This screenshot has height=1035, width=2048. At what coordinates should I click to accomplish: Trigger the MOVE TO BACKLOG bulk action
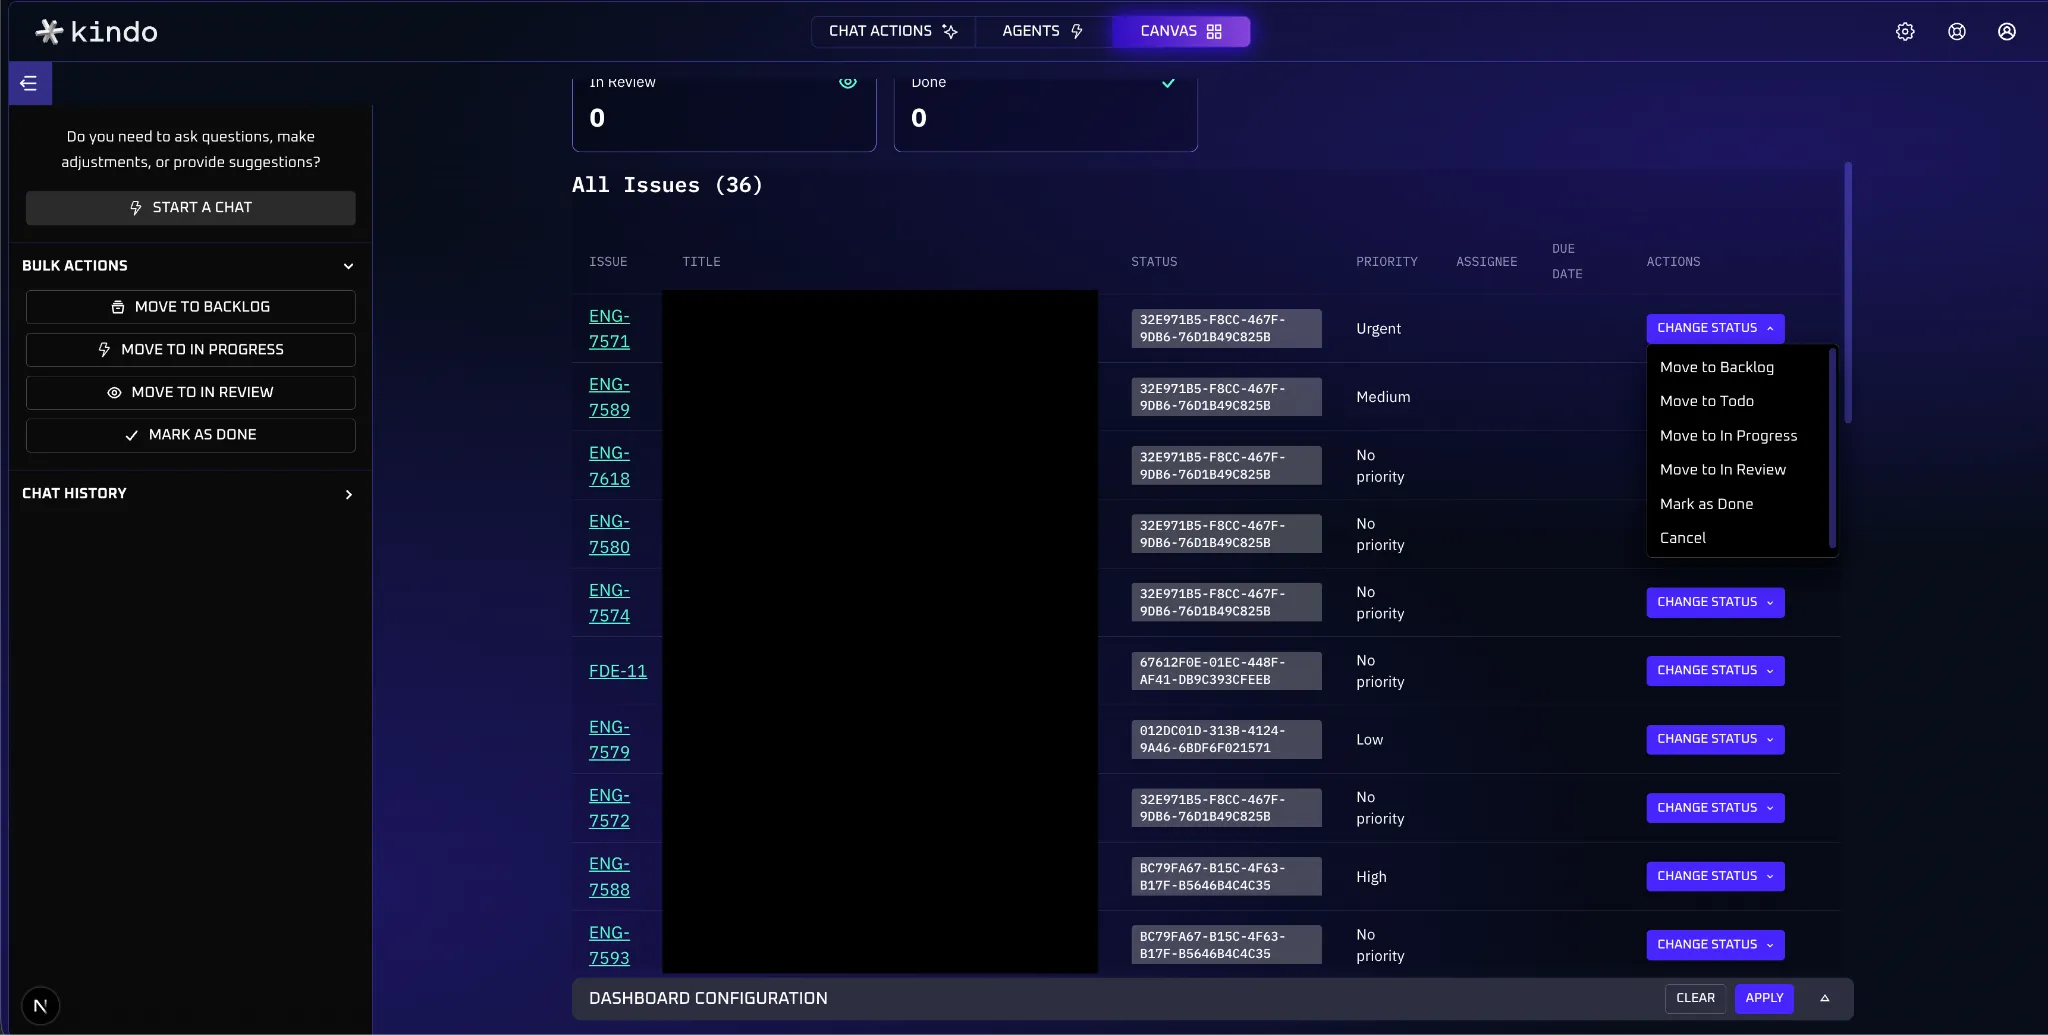click(190, 307)
